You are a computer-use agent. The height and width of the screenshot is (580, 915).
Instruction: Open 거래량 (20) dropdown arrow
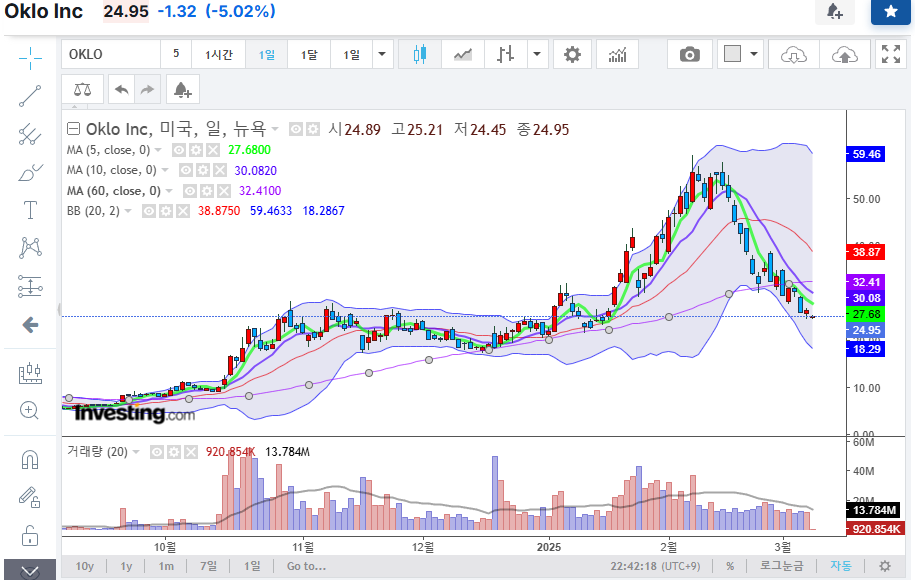click(x=136, y=452)
